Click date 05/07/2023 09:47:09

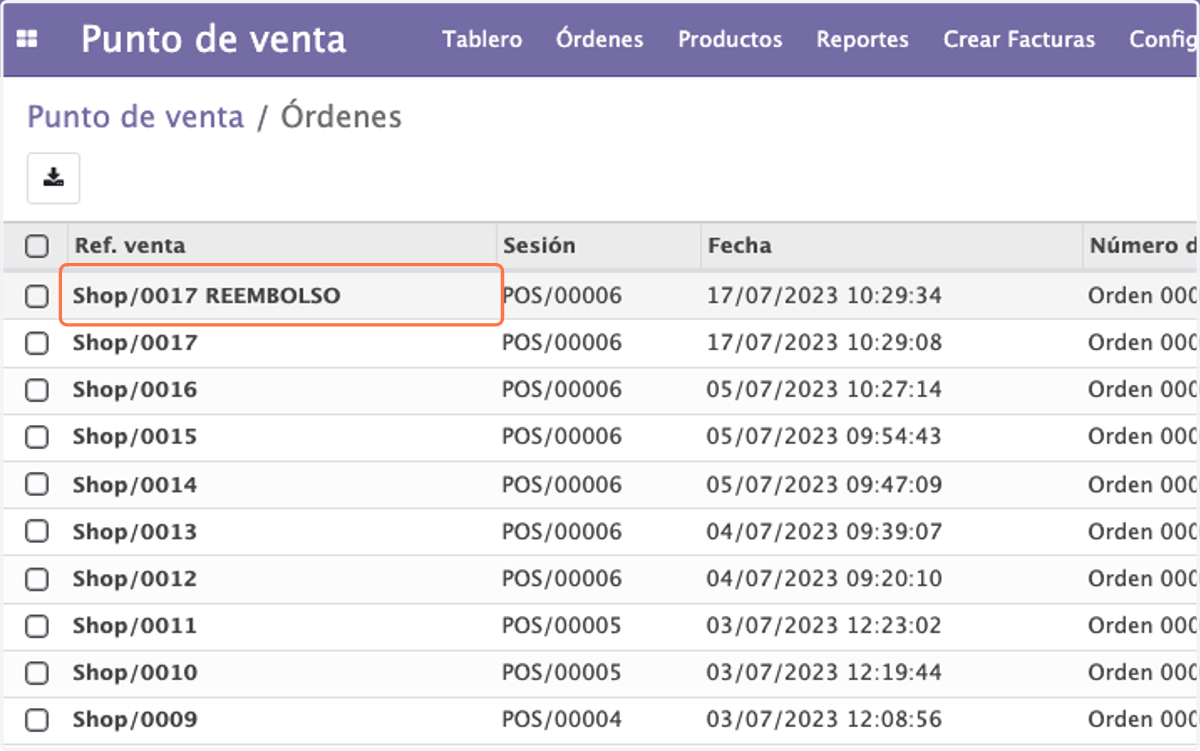(825, 485)
